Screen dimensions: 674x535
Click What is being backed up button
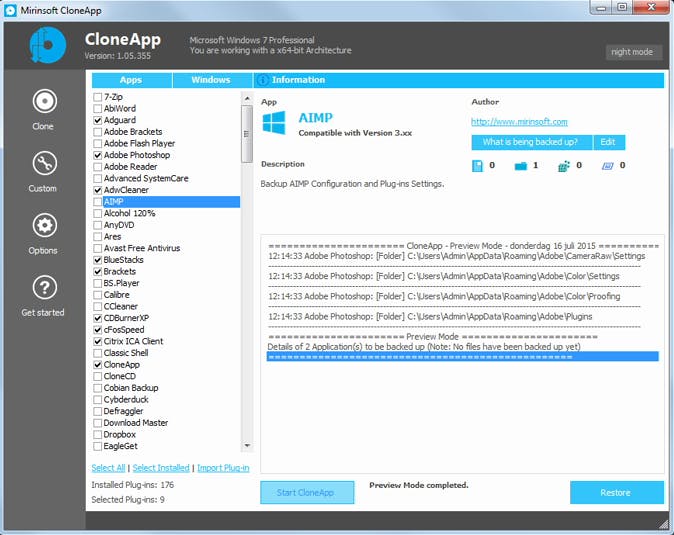tap(531, 142)
